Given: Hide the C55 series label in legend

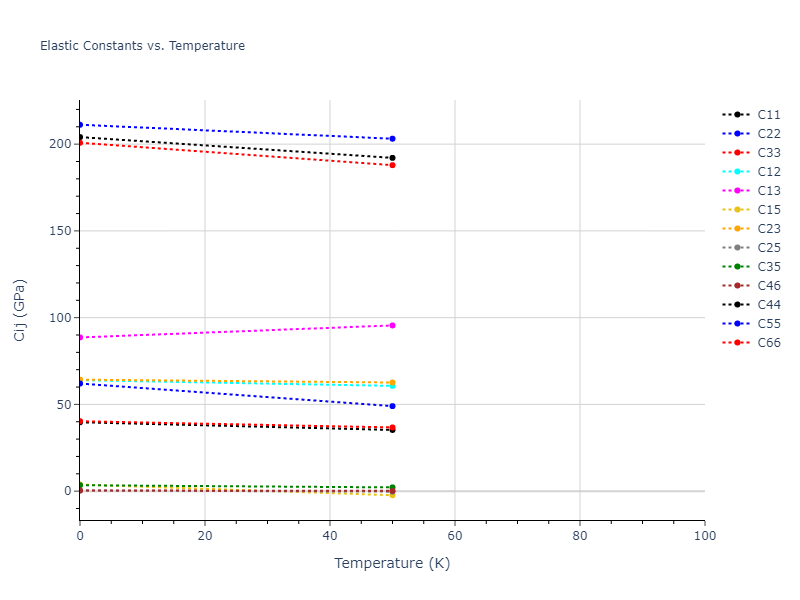Looking at the screenshot, I should [768, 324].
